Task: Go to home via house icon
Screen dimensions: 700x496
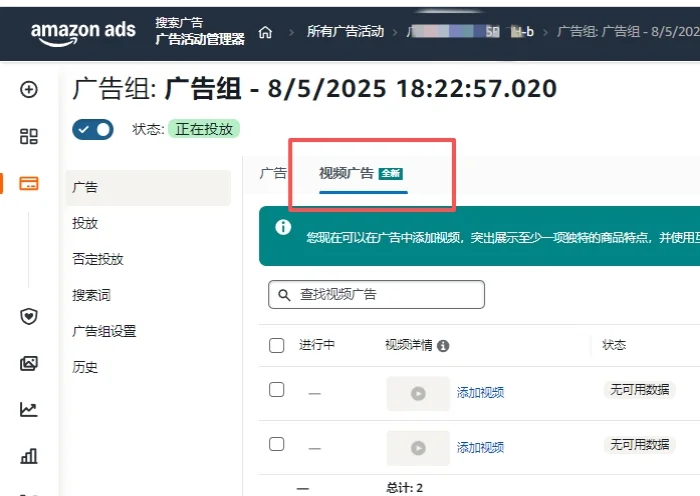Action: 265,32
